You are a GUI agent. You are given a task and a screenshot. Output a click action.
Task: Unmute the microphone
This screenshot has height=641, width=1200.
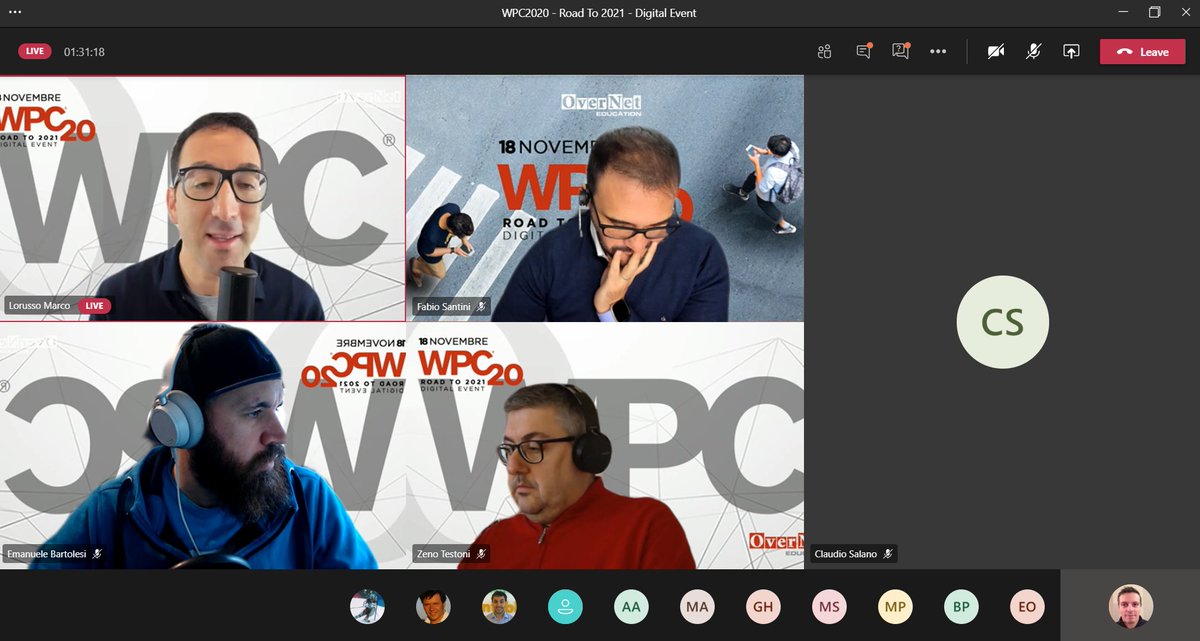pos(1033,52)
